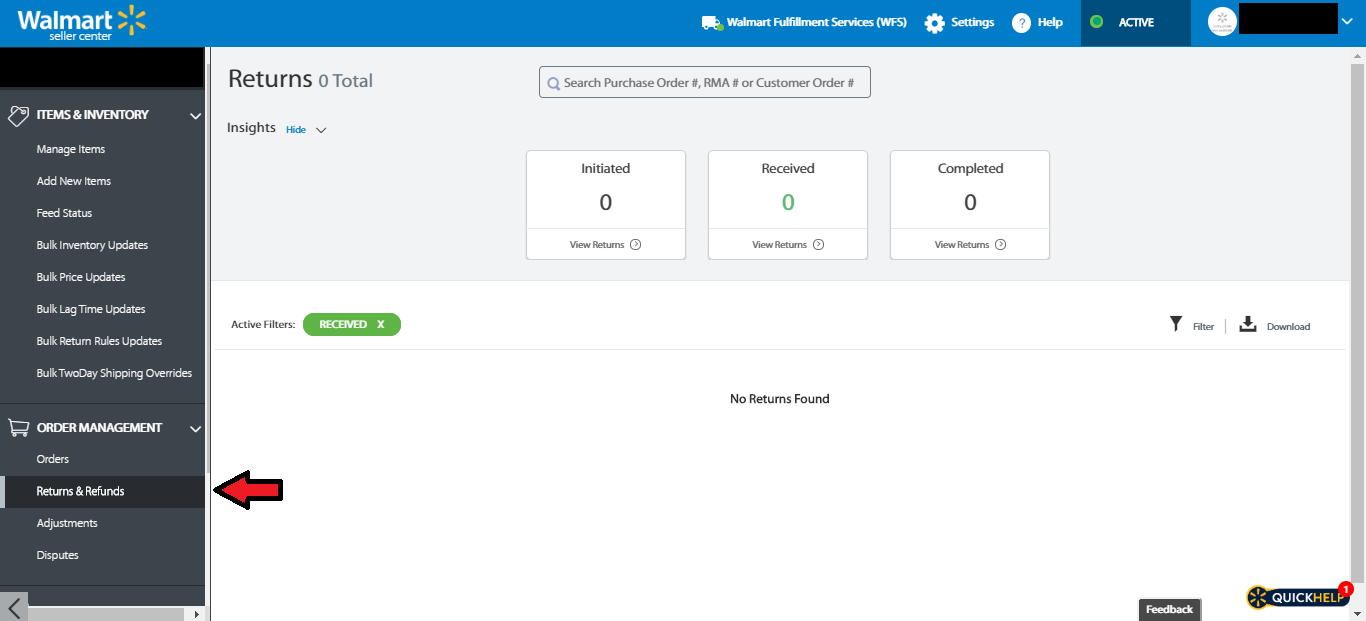
Task: Click the Filter funnel icon
Action: [x=1176, y=323]
